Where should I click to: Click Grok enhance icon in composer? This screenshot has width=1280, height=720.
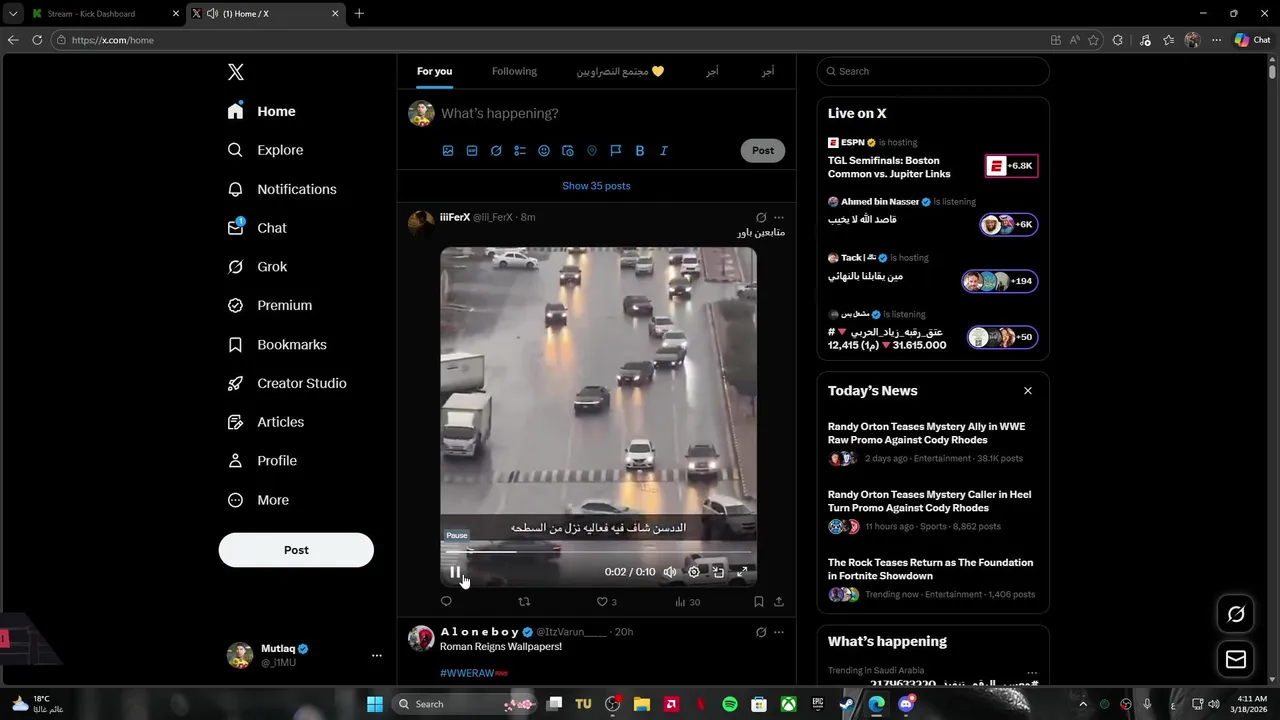496,151
